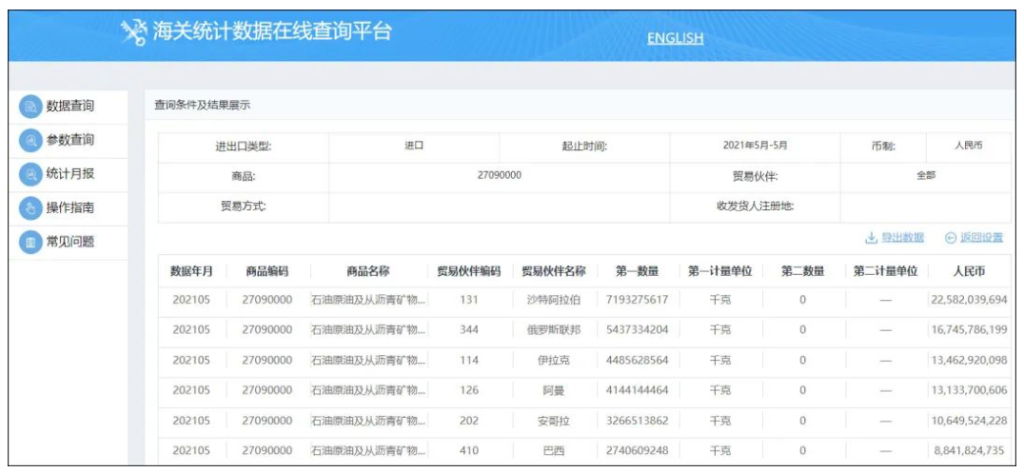Viewport: 1024px width, 472px height.
Task: Click the 人民币 value in 币制 condition
Action: click(x=968, y=146)
